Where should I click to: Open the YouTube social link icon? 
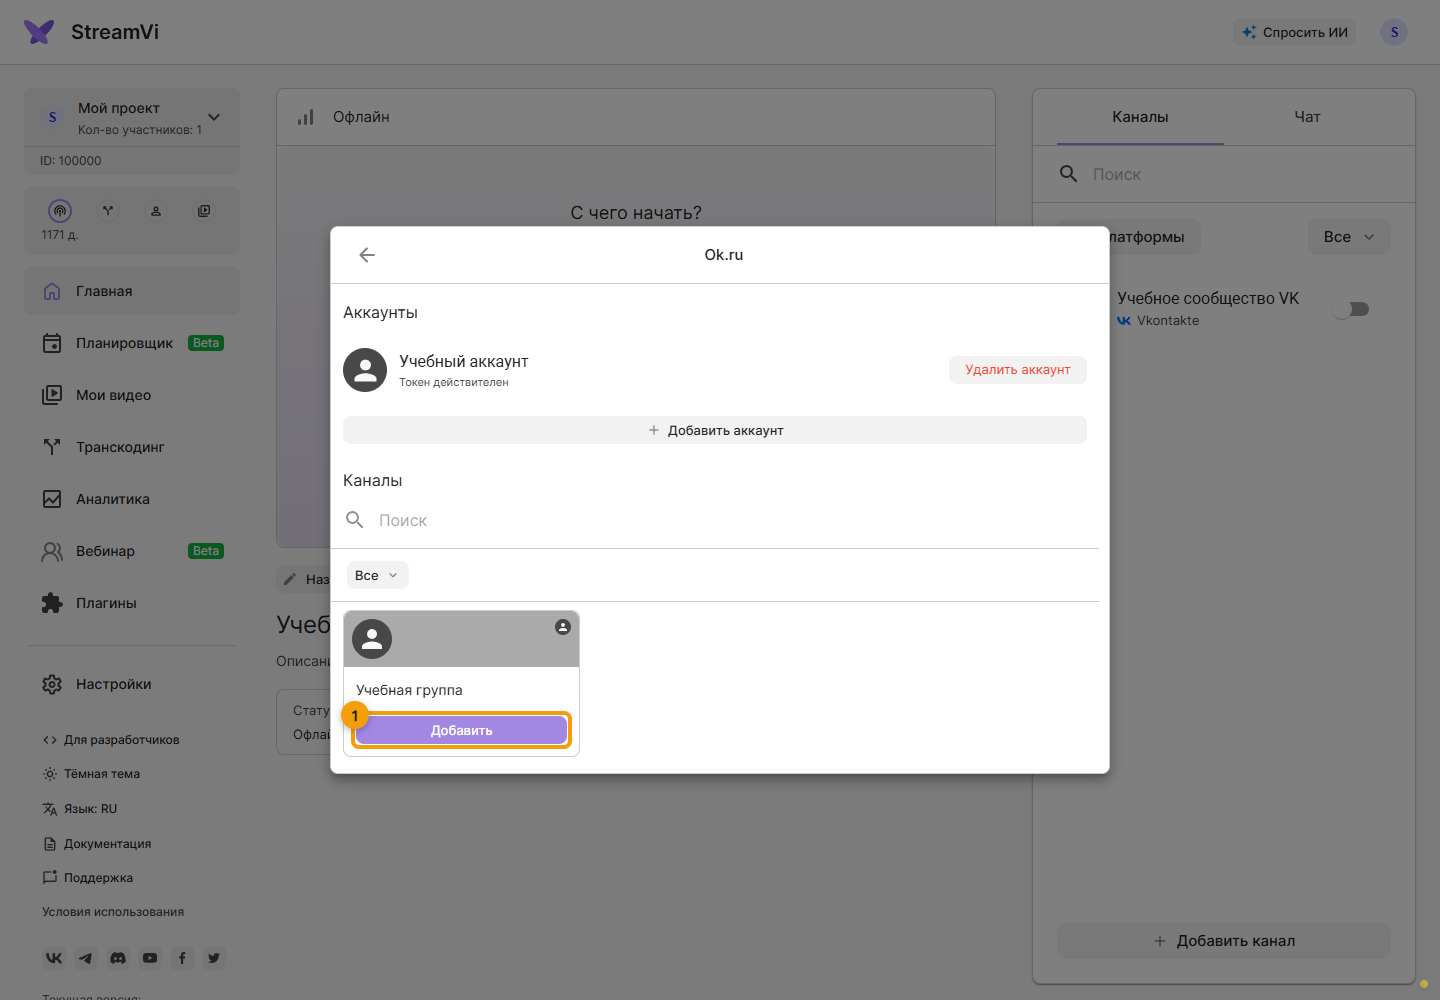click(150, 958)
